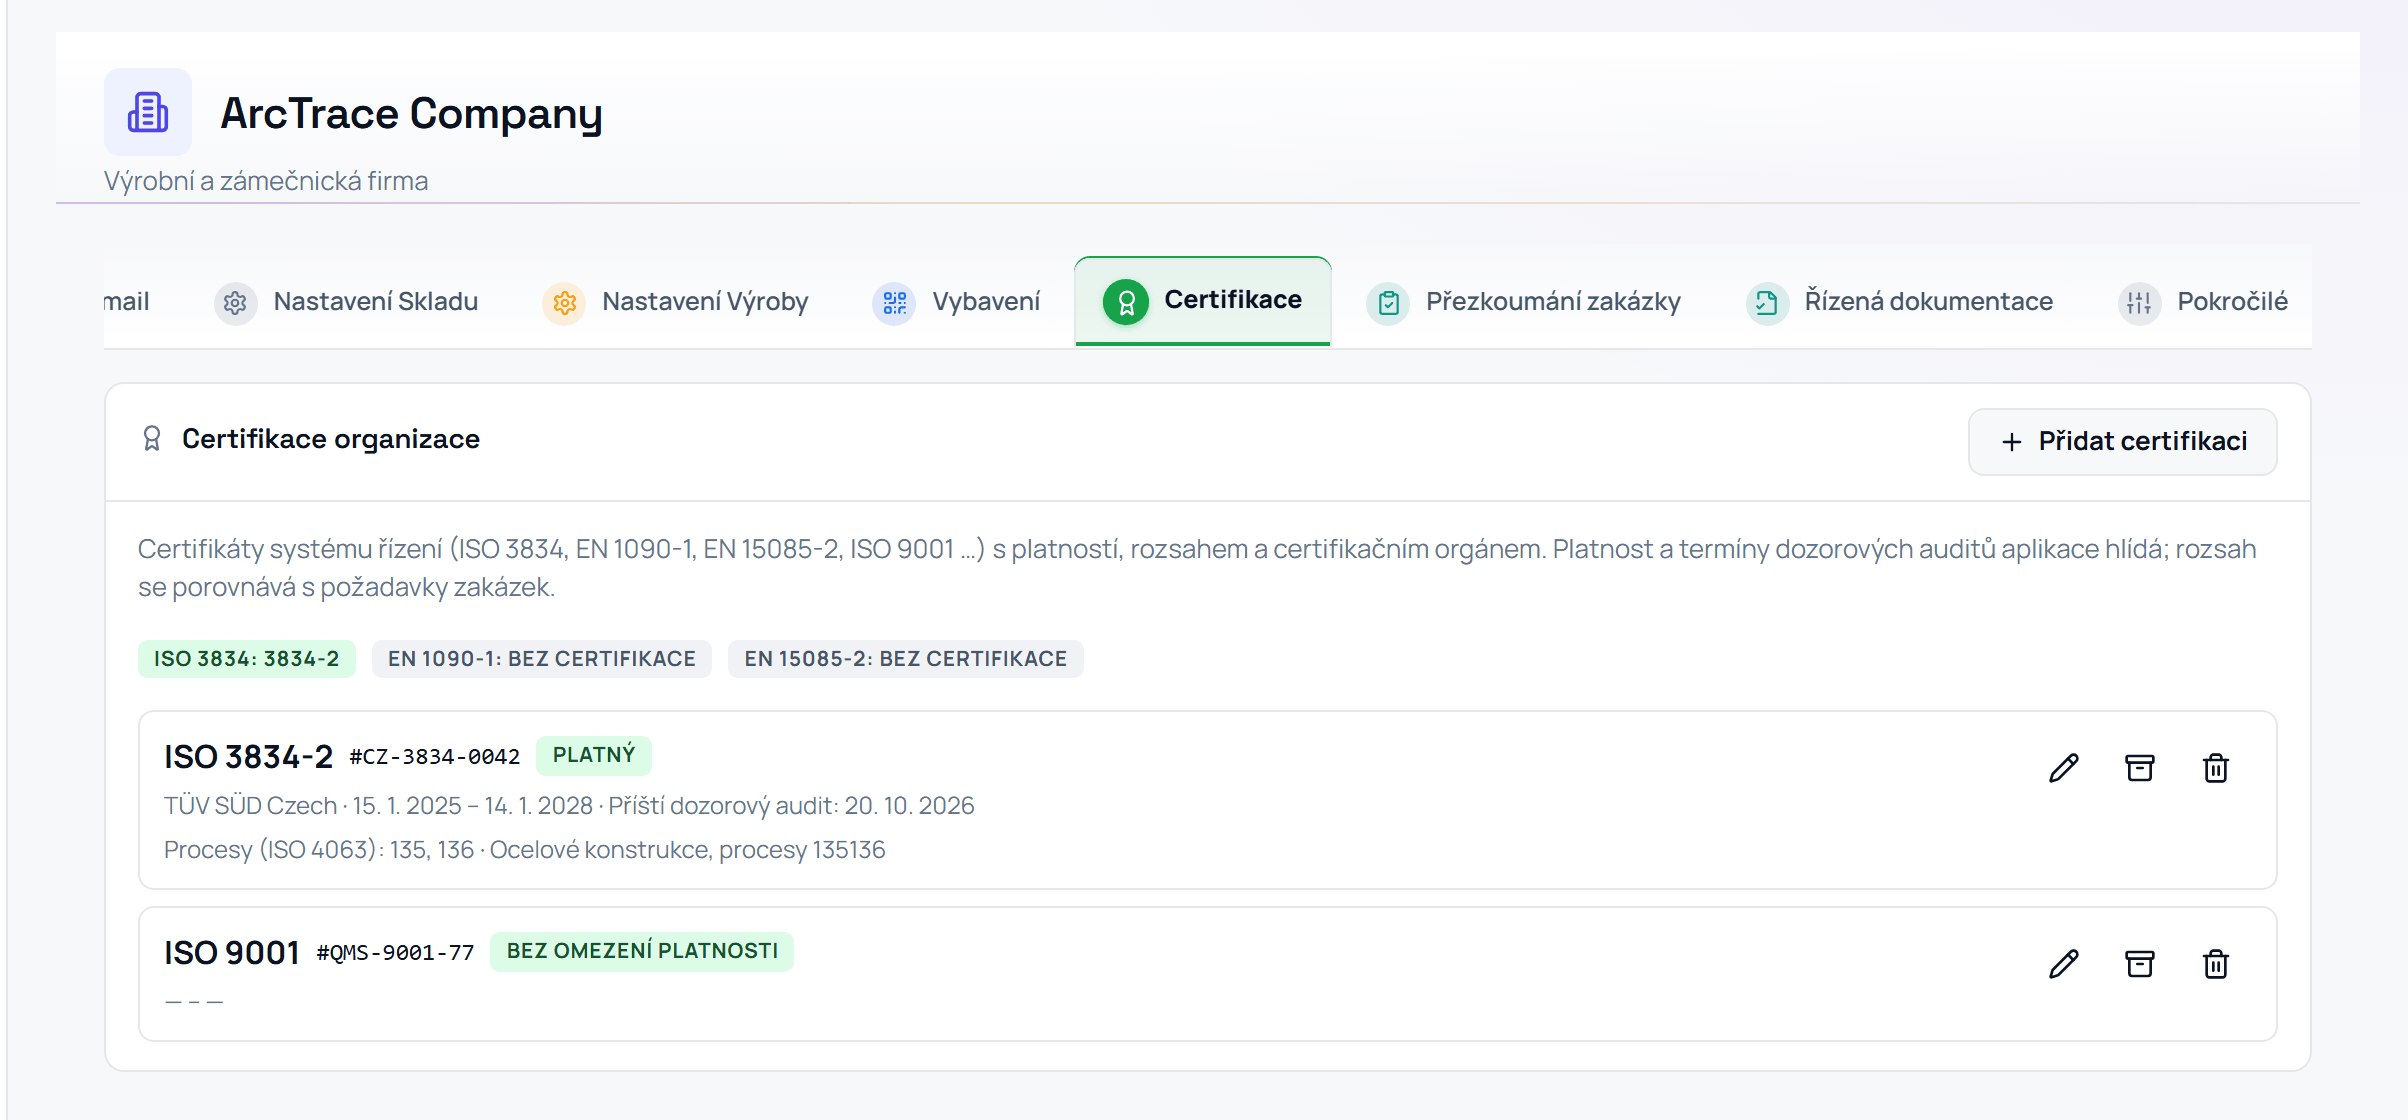The width and height of the screenshot is (2408, 1120).
Task: Archive the ISO 9001 certificate
Action: [x=2139, y=964]
